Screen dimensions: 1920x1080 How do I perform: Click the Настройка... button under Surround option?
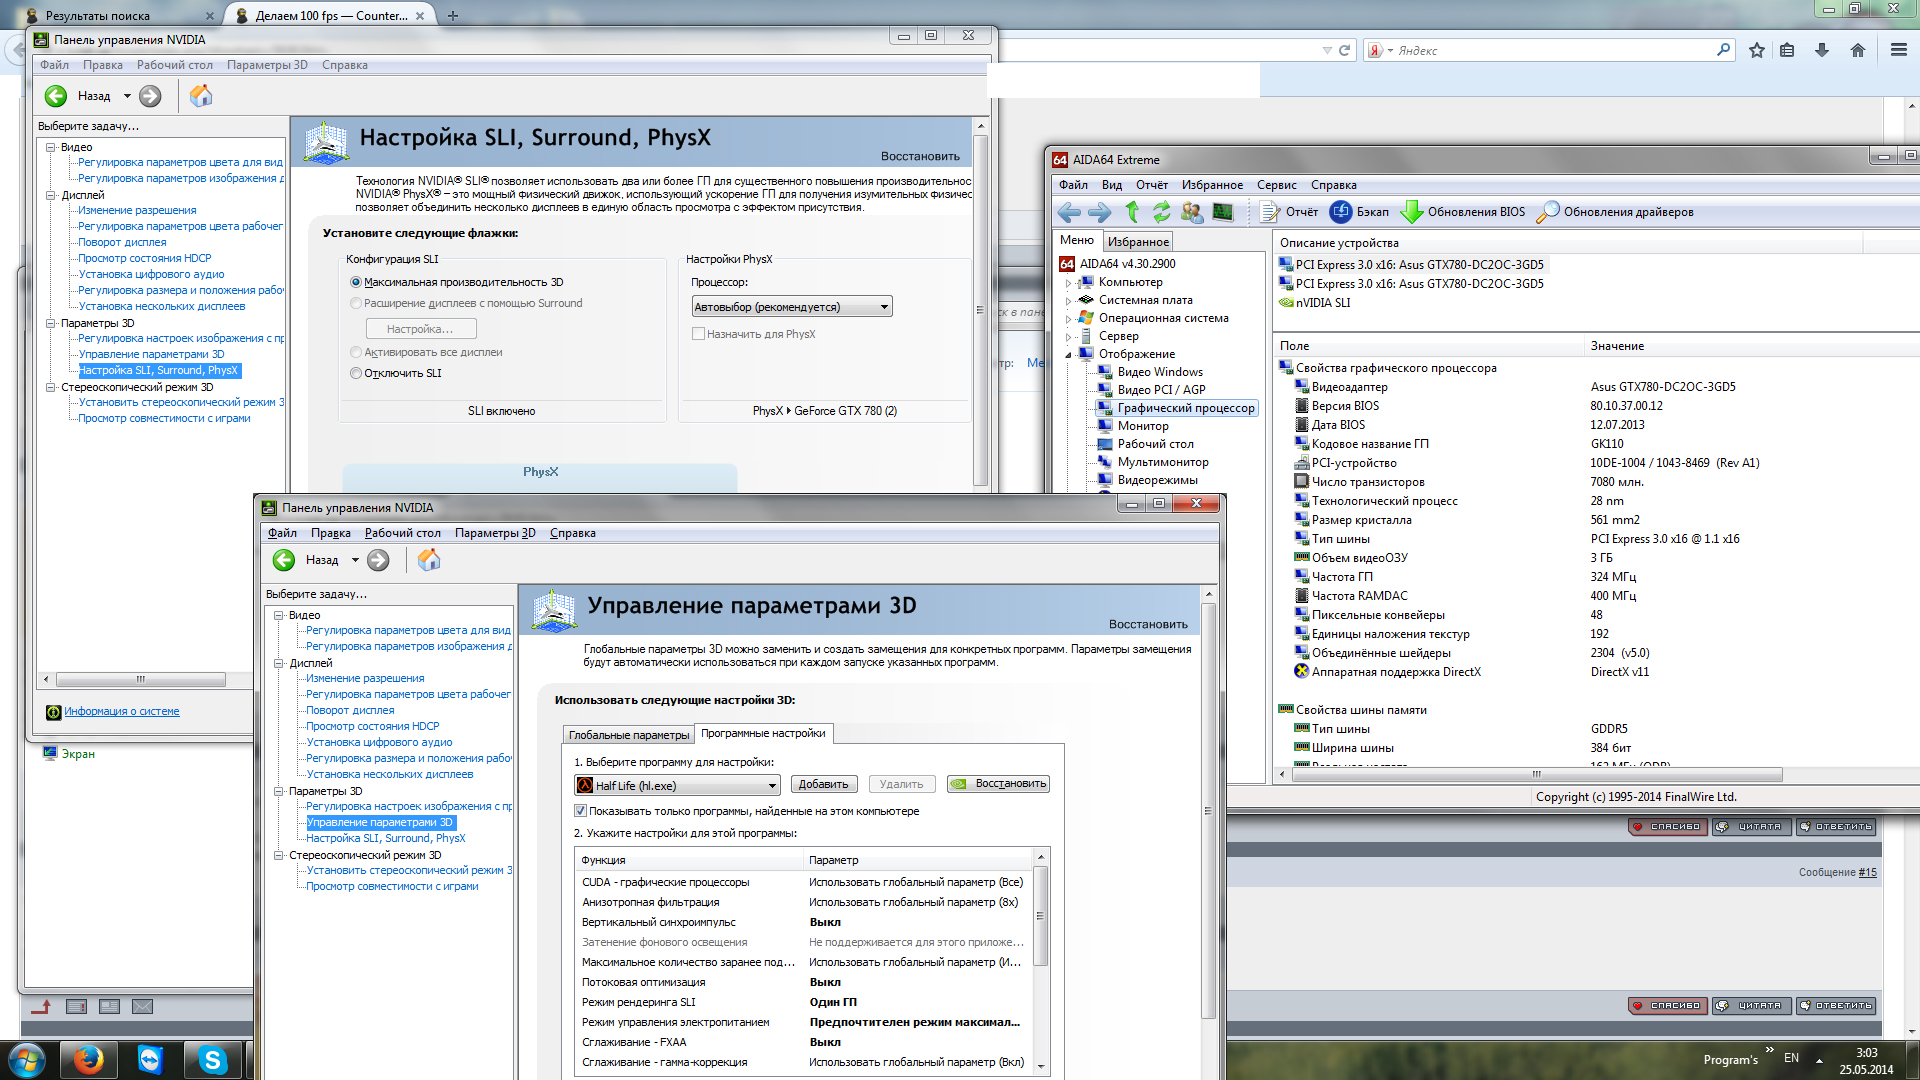pyautogui.click(x=420, y=329)
